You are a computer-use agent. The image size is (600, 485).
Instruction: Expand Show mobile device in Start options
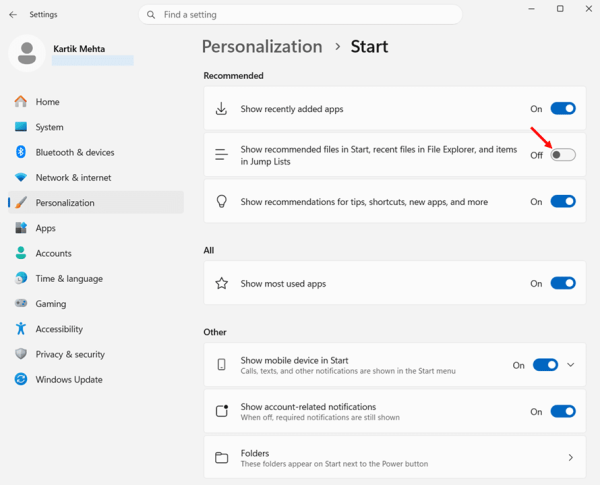571,365
